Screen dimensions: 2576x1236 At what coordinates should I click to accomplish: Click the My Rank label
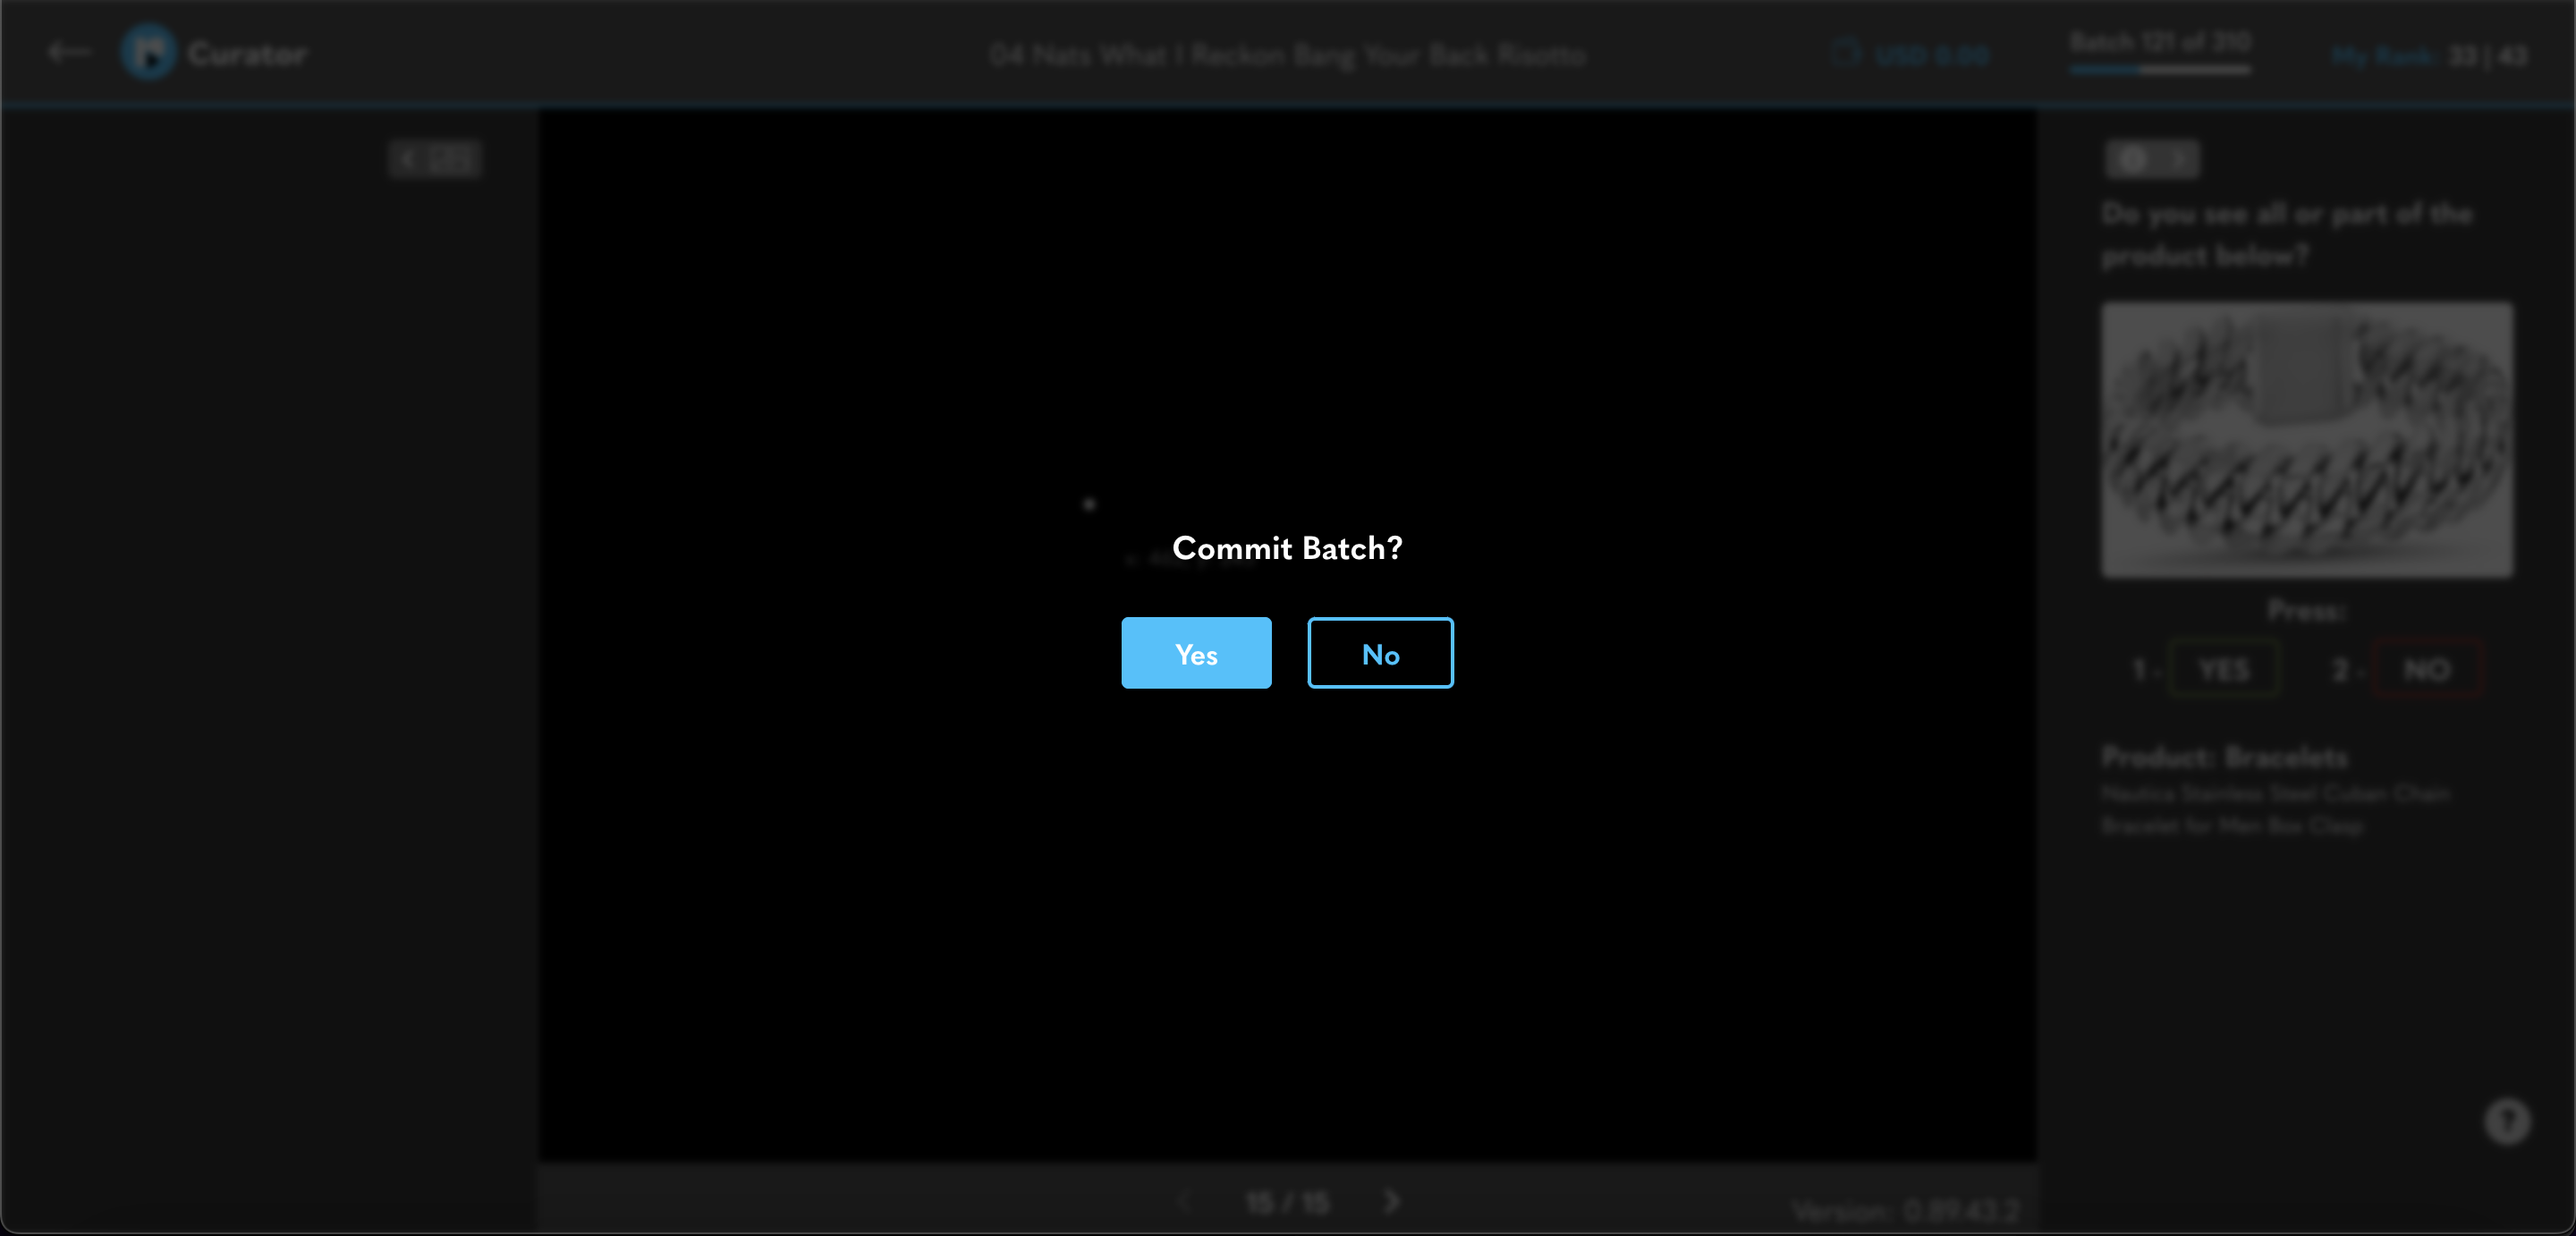[2382, 56]
